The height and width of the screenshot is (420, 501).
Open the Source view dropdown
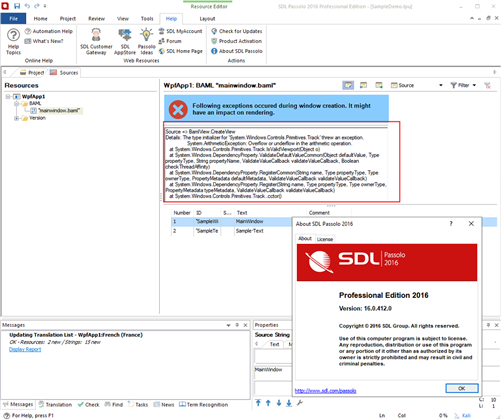pos(441,85)
